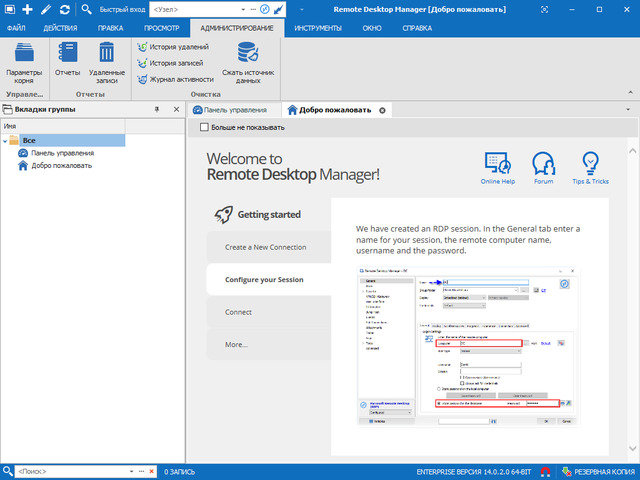
Task: Click the welcome page scroll down arrow
Action: click(632, 448)
